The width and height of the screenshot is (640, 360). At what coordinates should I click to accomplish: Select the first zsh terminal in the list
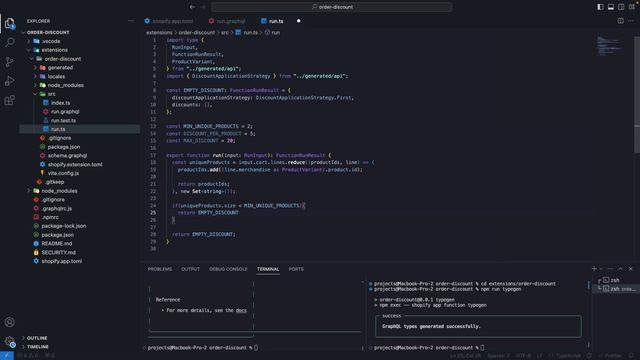tap(616, 280)
